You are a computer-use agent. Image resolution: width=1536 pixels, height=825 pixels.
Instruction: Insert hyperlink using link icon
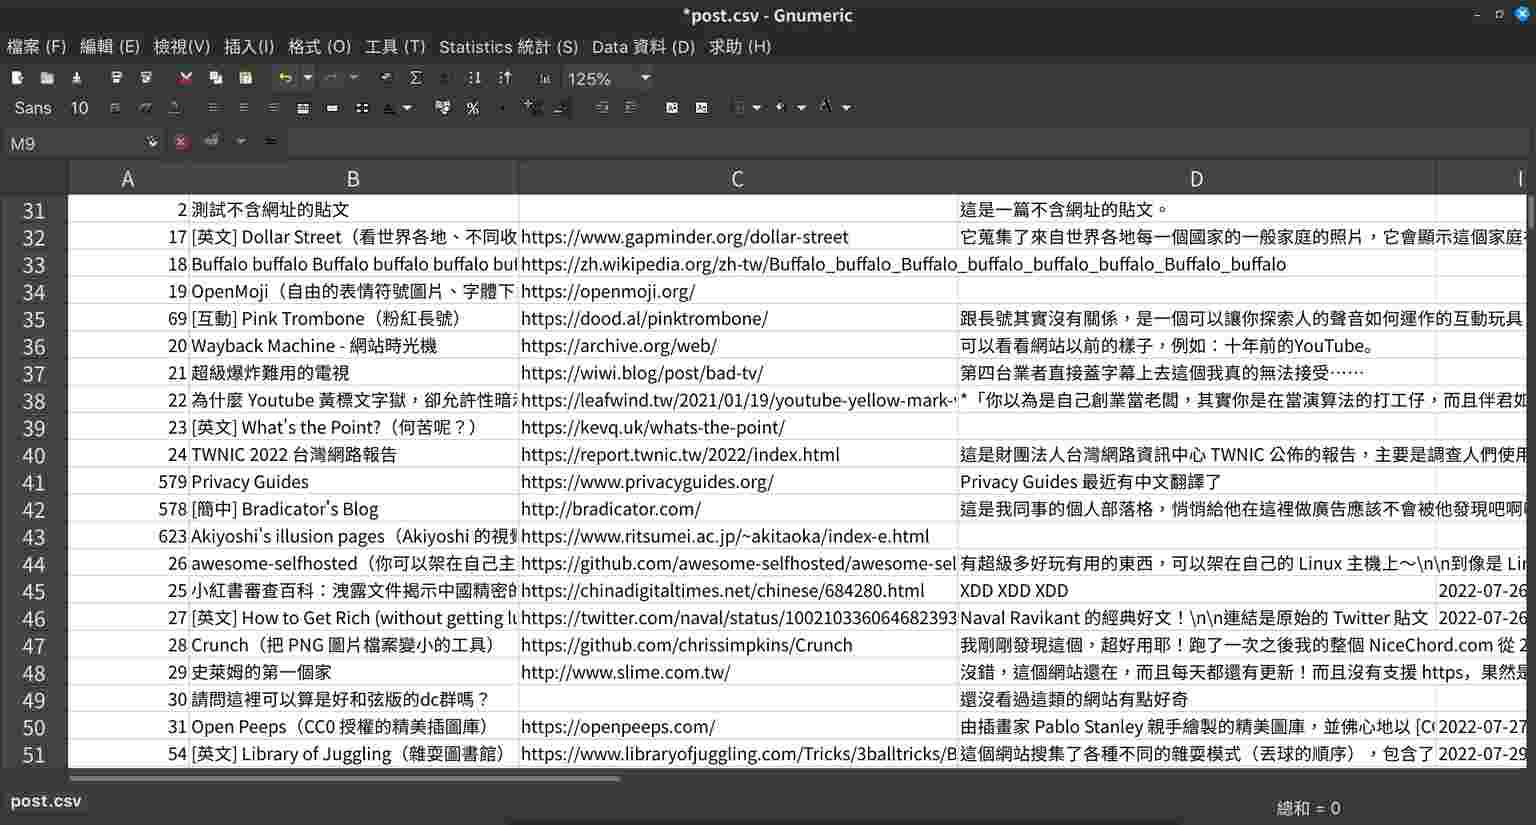386,78
